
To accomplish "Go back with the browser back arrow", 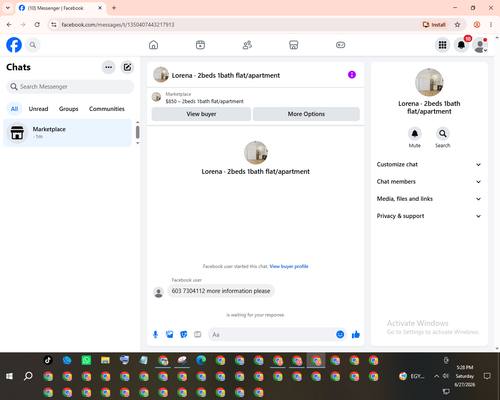I will click(x=9, y=25).
